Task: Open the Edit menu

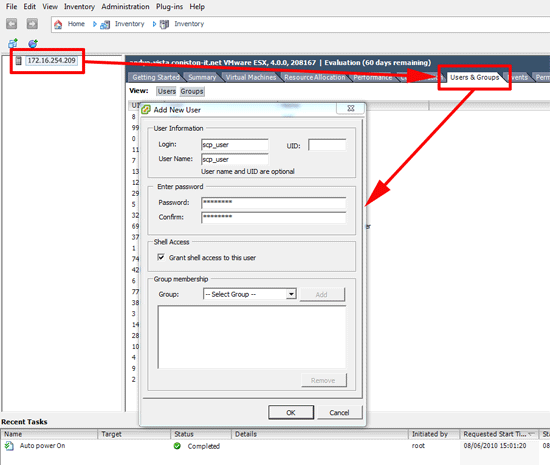Action: click(x=29, y=7)
